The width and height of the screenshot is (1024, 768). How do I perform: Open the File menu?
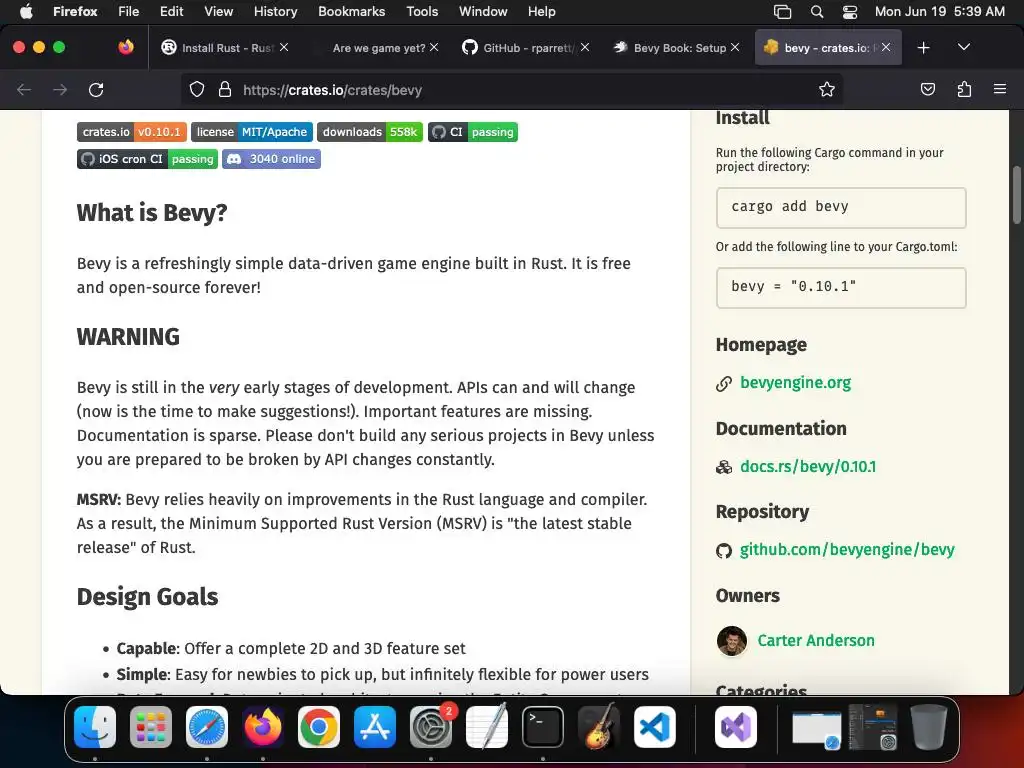[129, 12]
